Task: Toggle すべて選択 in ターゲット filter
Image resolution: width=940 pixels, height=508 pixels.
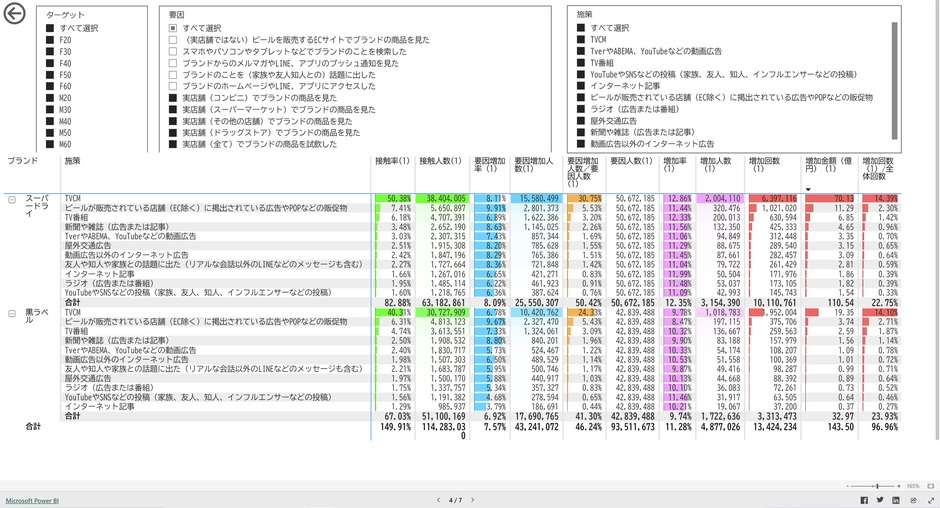Action: click(50, 28)
